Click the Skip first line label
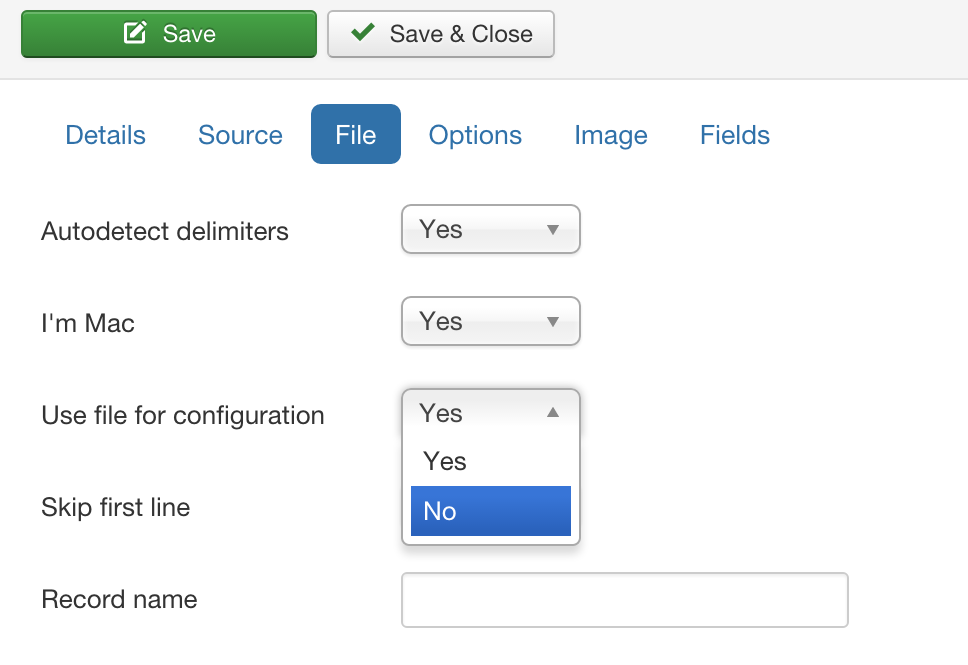 click(115, 508)
